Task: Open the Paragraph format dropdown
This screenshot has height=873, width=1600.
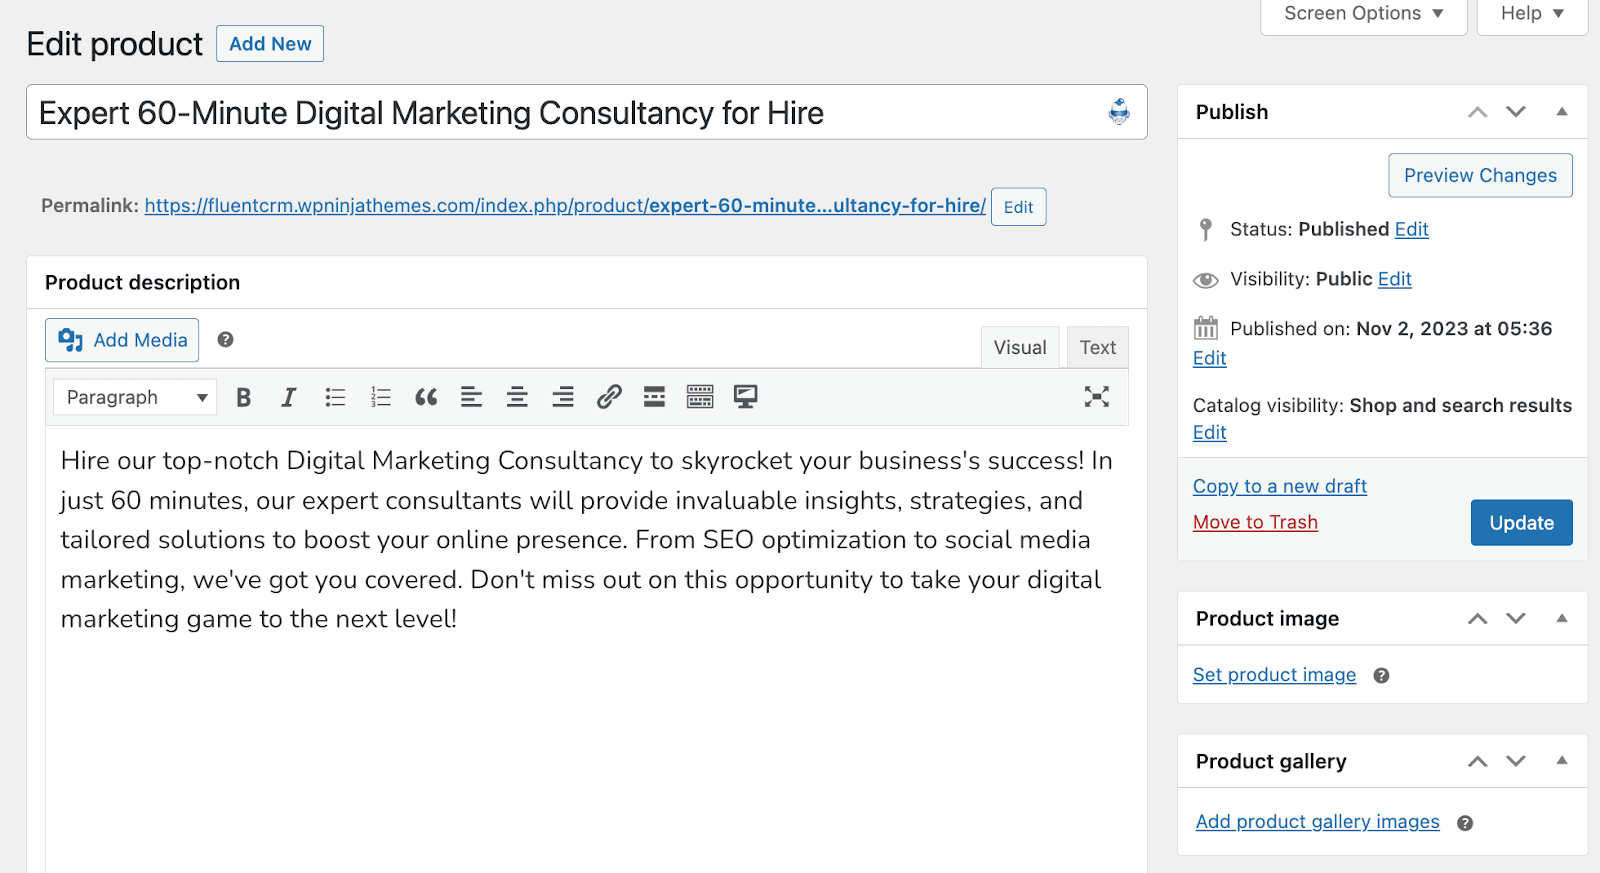Action: [x=135, y=397]
